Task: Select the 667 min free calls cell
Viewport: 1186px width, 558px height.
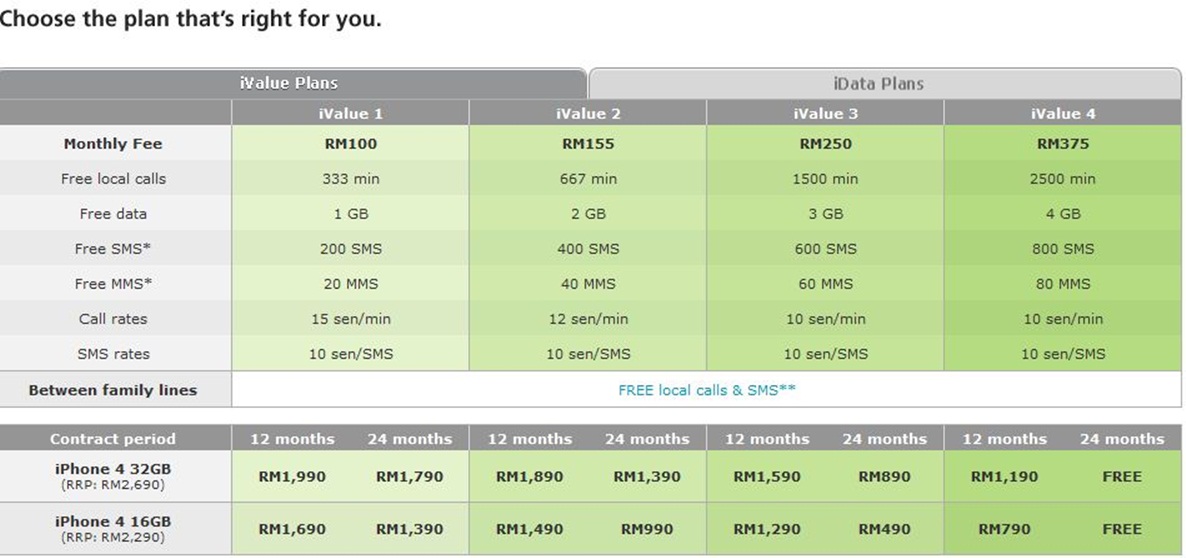Action: (x=588, y=179)
